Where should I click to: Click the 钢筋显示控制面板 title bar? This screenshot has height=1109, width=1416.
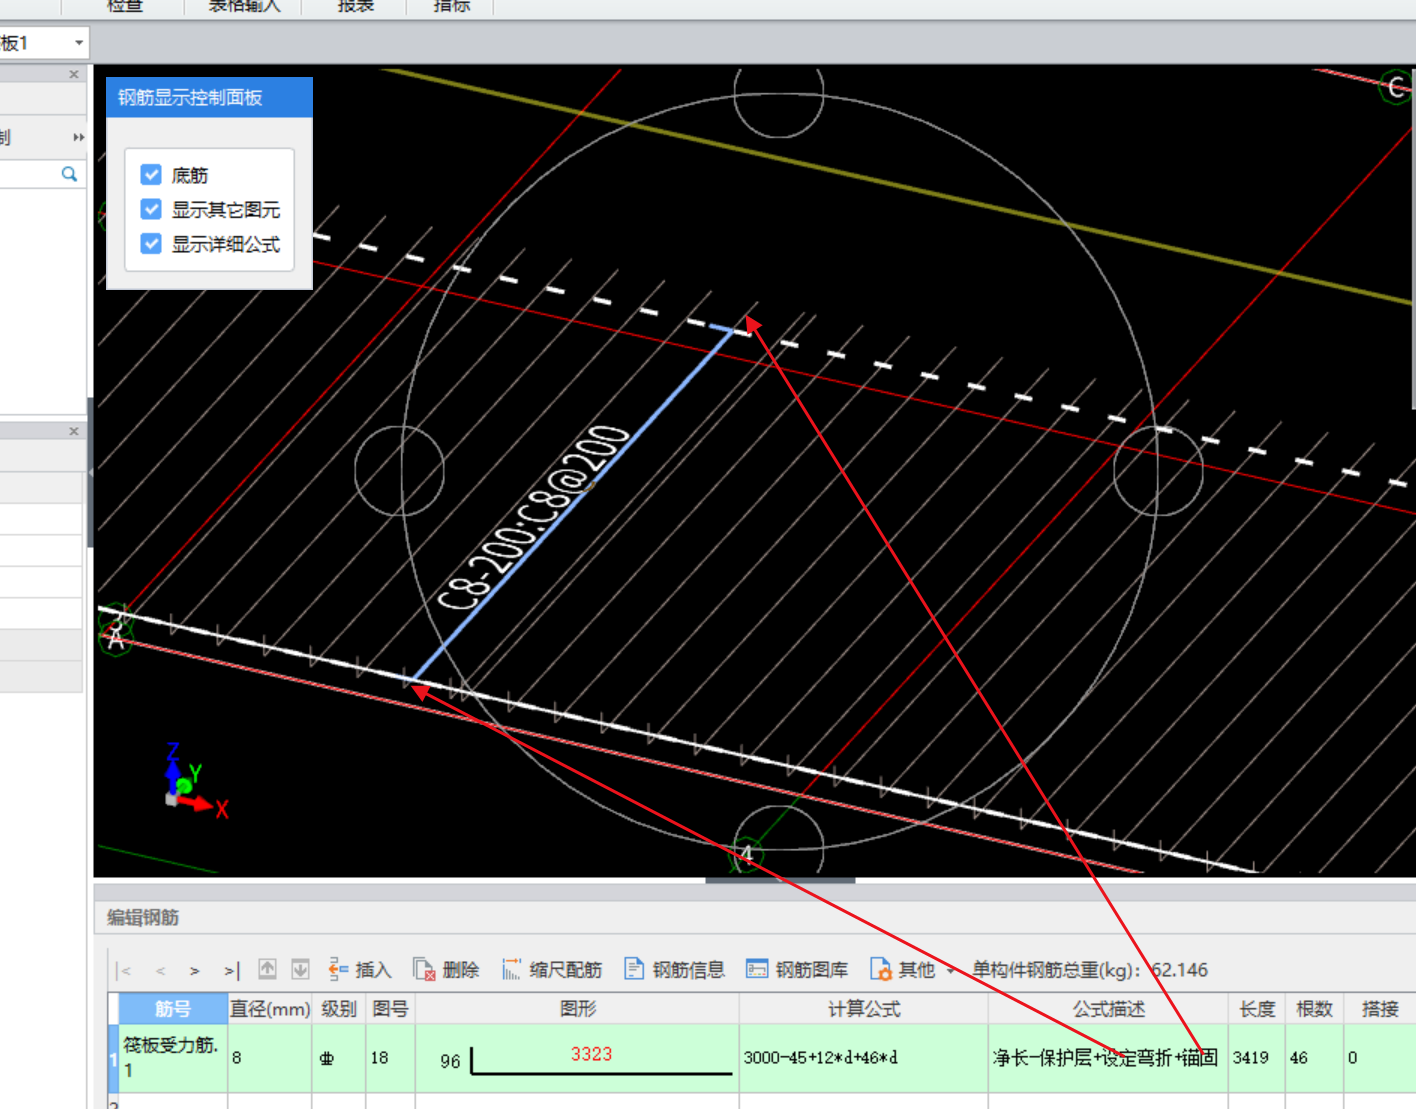pos(209,97)
